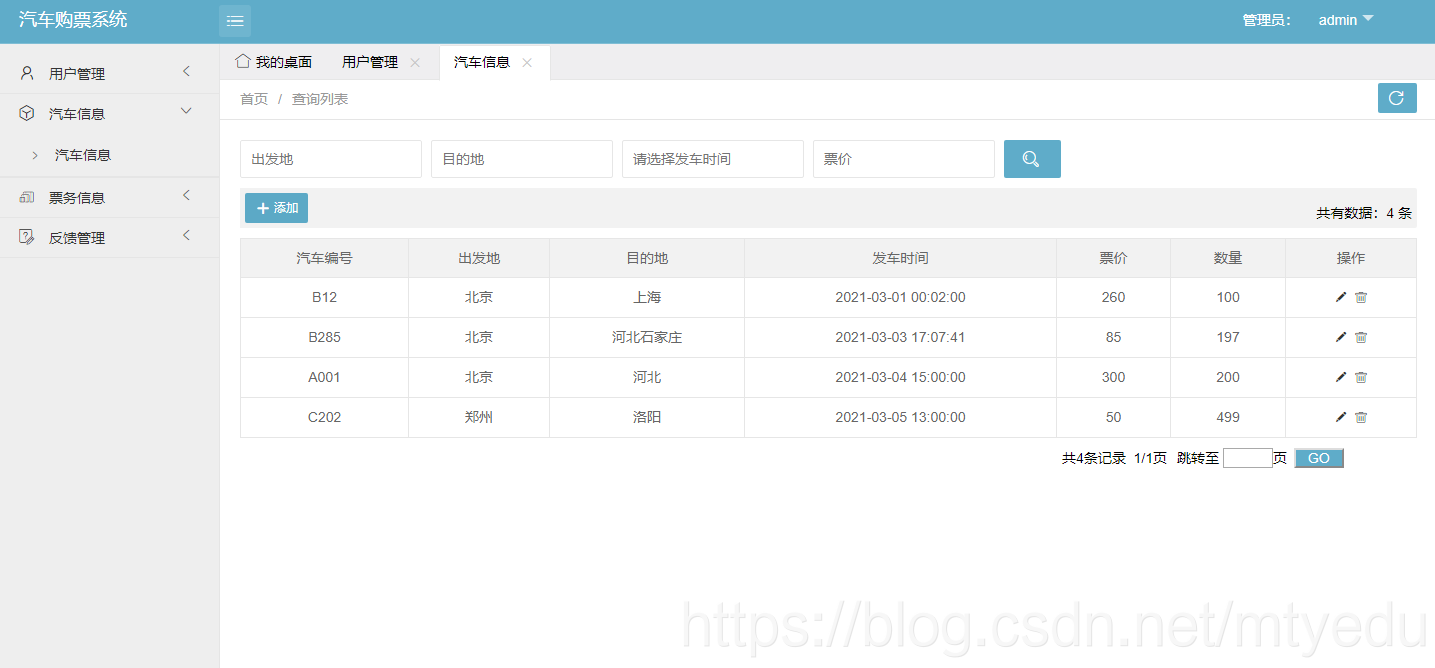Viewport: 1435px width, 668px height.
Task: Delete row B12 with trash icon
Action: coord(1361,297)
